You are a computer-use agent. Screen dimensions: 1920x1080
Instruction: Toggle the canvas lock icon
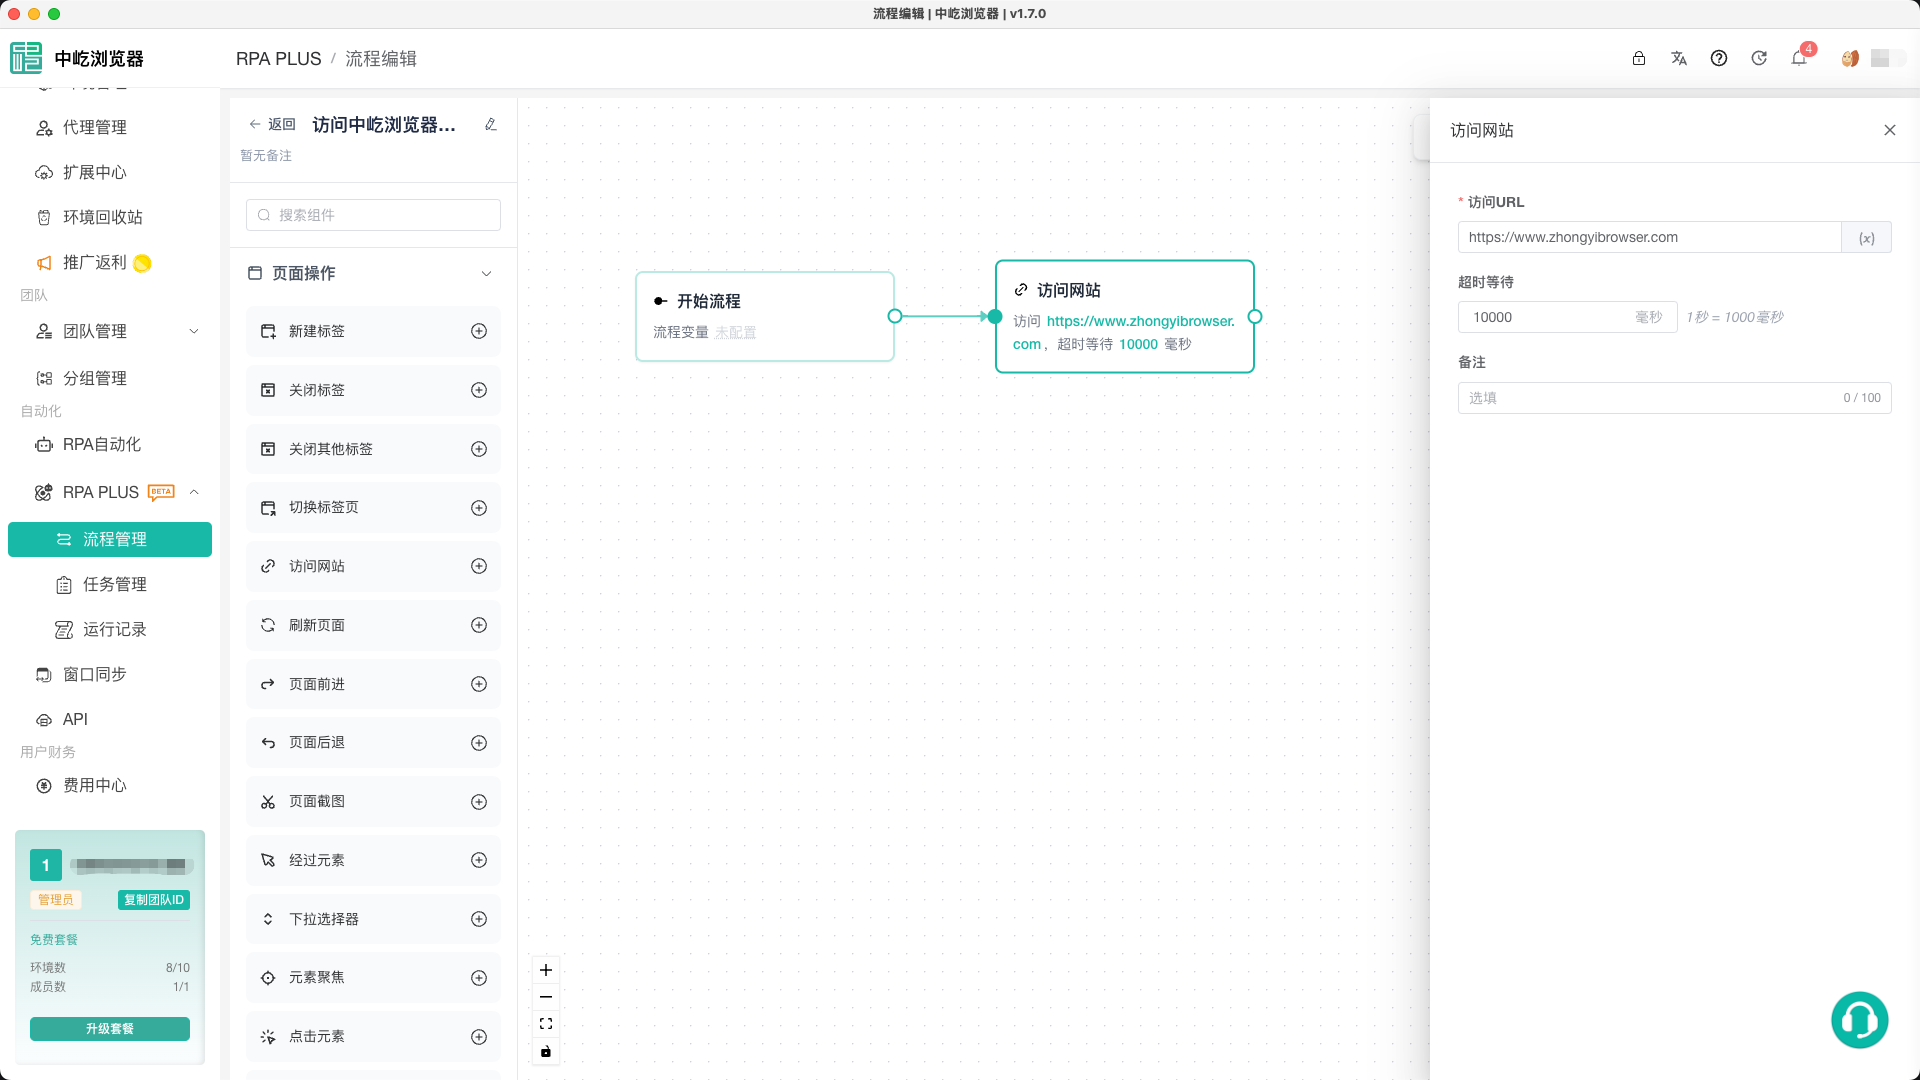click(x=546, y=1051)
